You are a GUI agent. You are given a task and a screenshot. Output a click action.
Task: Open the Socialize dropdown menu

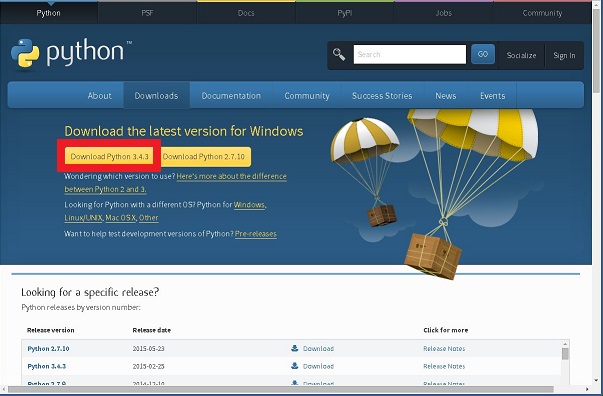[521, 55]
